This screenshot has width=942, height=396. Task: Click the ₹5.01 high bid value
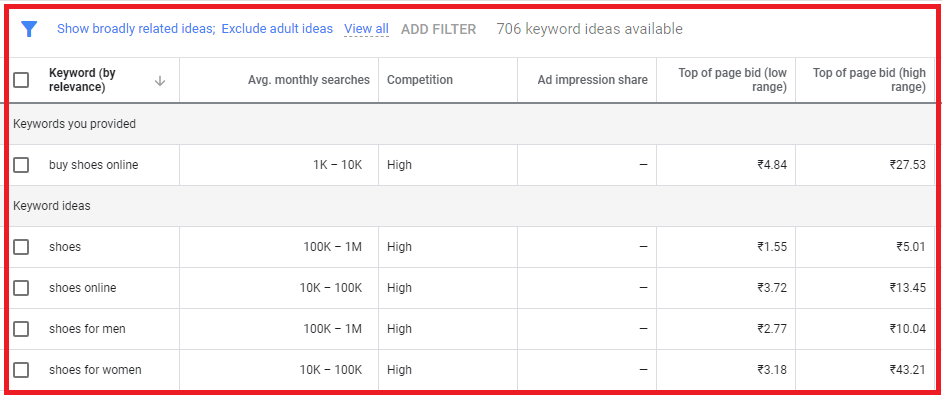click(x=911, y=246)
